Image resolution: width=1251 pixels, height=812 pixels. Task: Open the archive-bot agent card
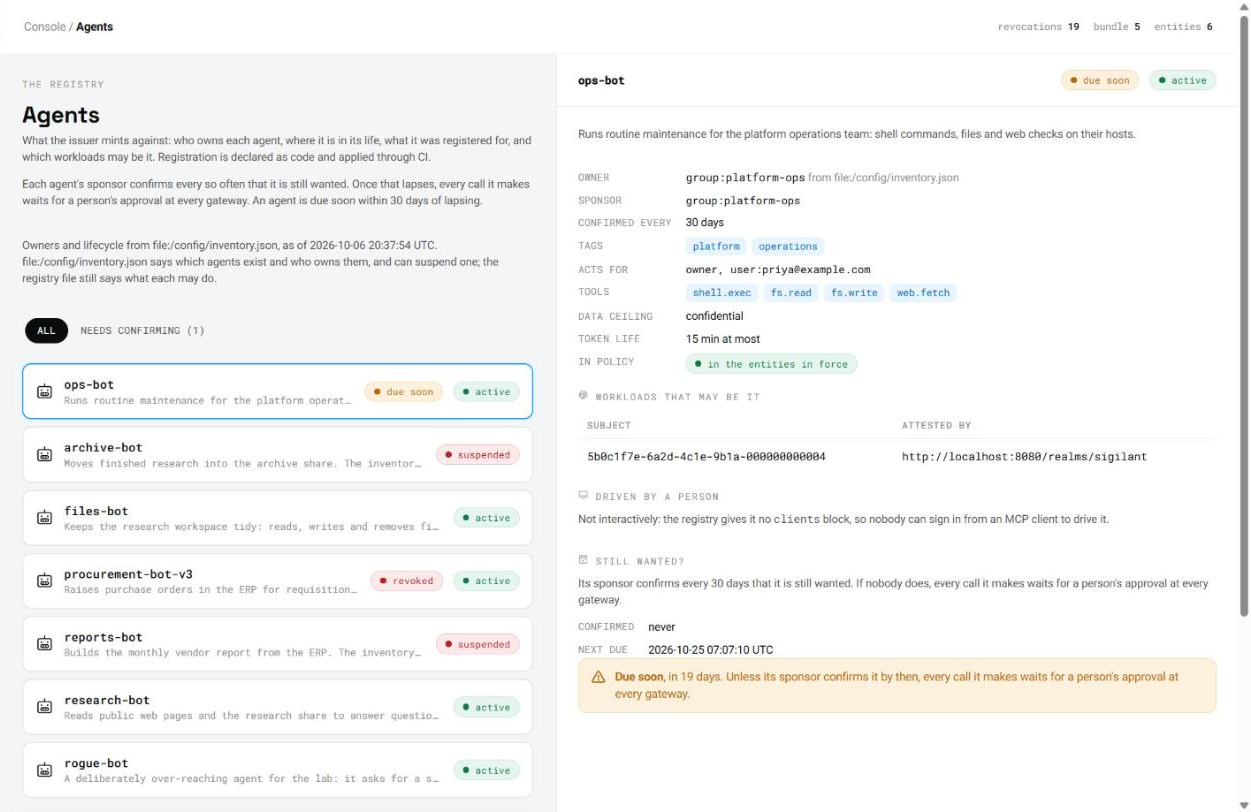click(x=277, y=455)
